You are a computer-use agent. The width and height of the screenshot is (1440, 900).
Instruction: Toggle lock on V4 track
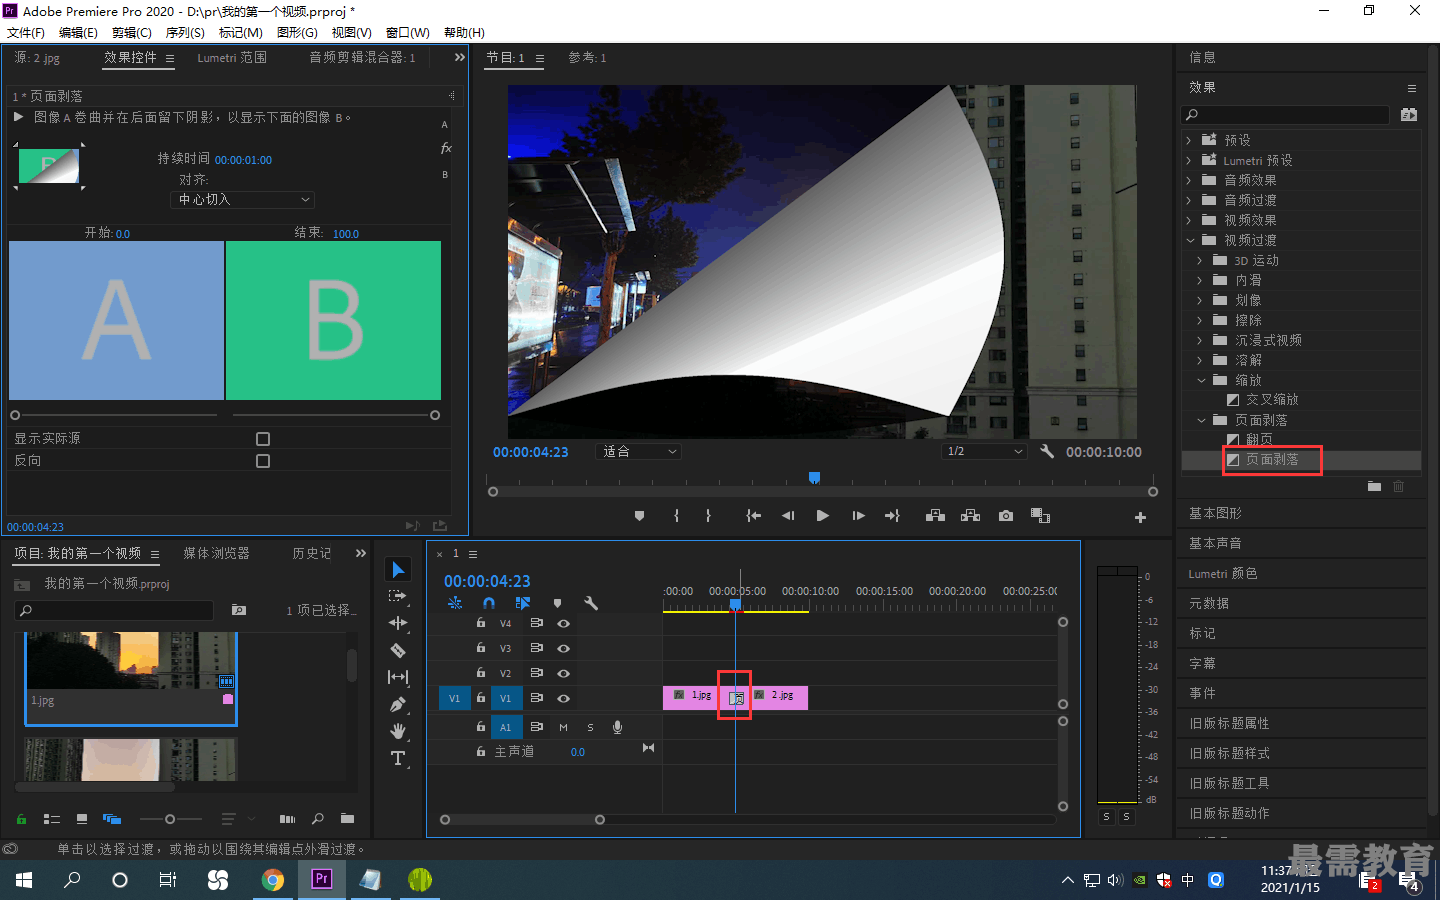click(481, 623)
